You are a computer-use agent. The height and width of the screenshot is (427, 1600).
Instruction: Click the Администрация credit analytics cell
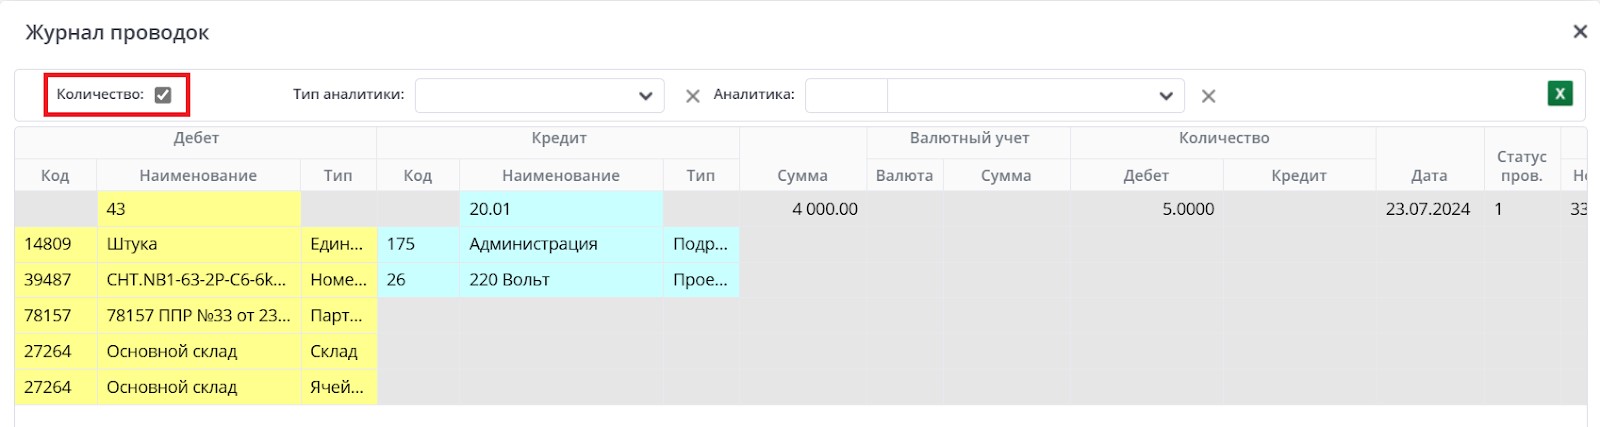560,244
